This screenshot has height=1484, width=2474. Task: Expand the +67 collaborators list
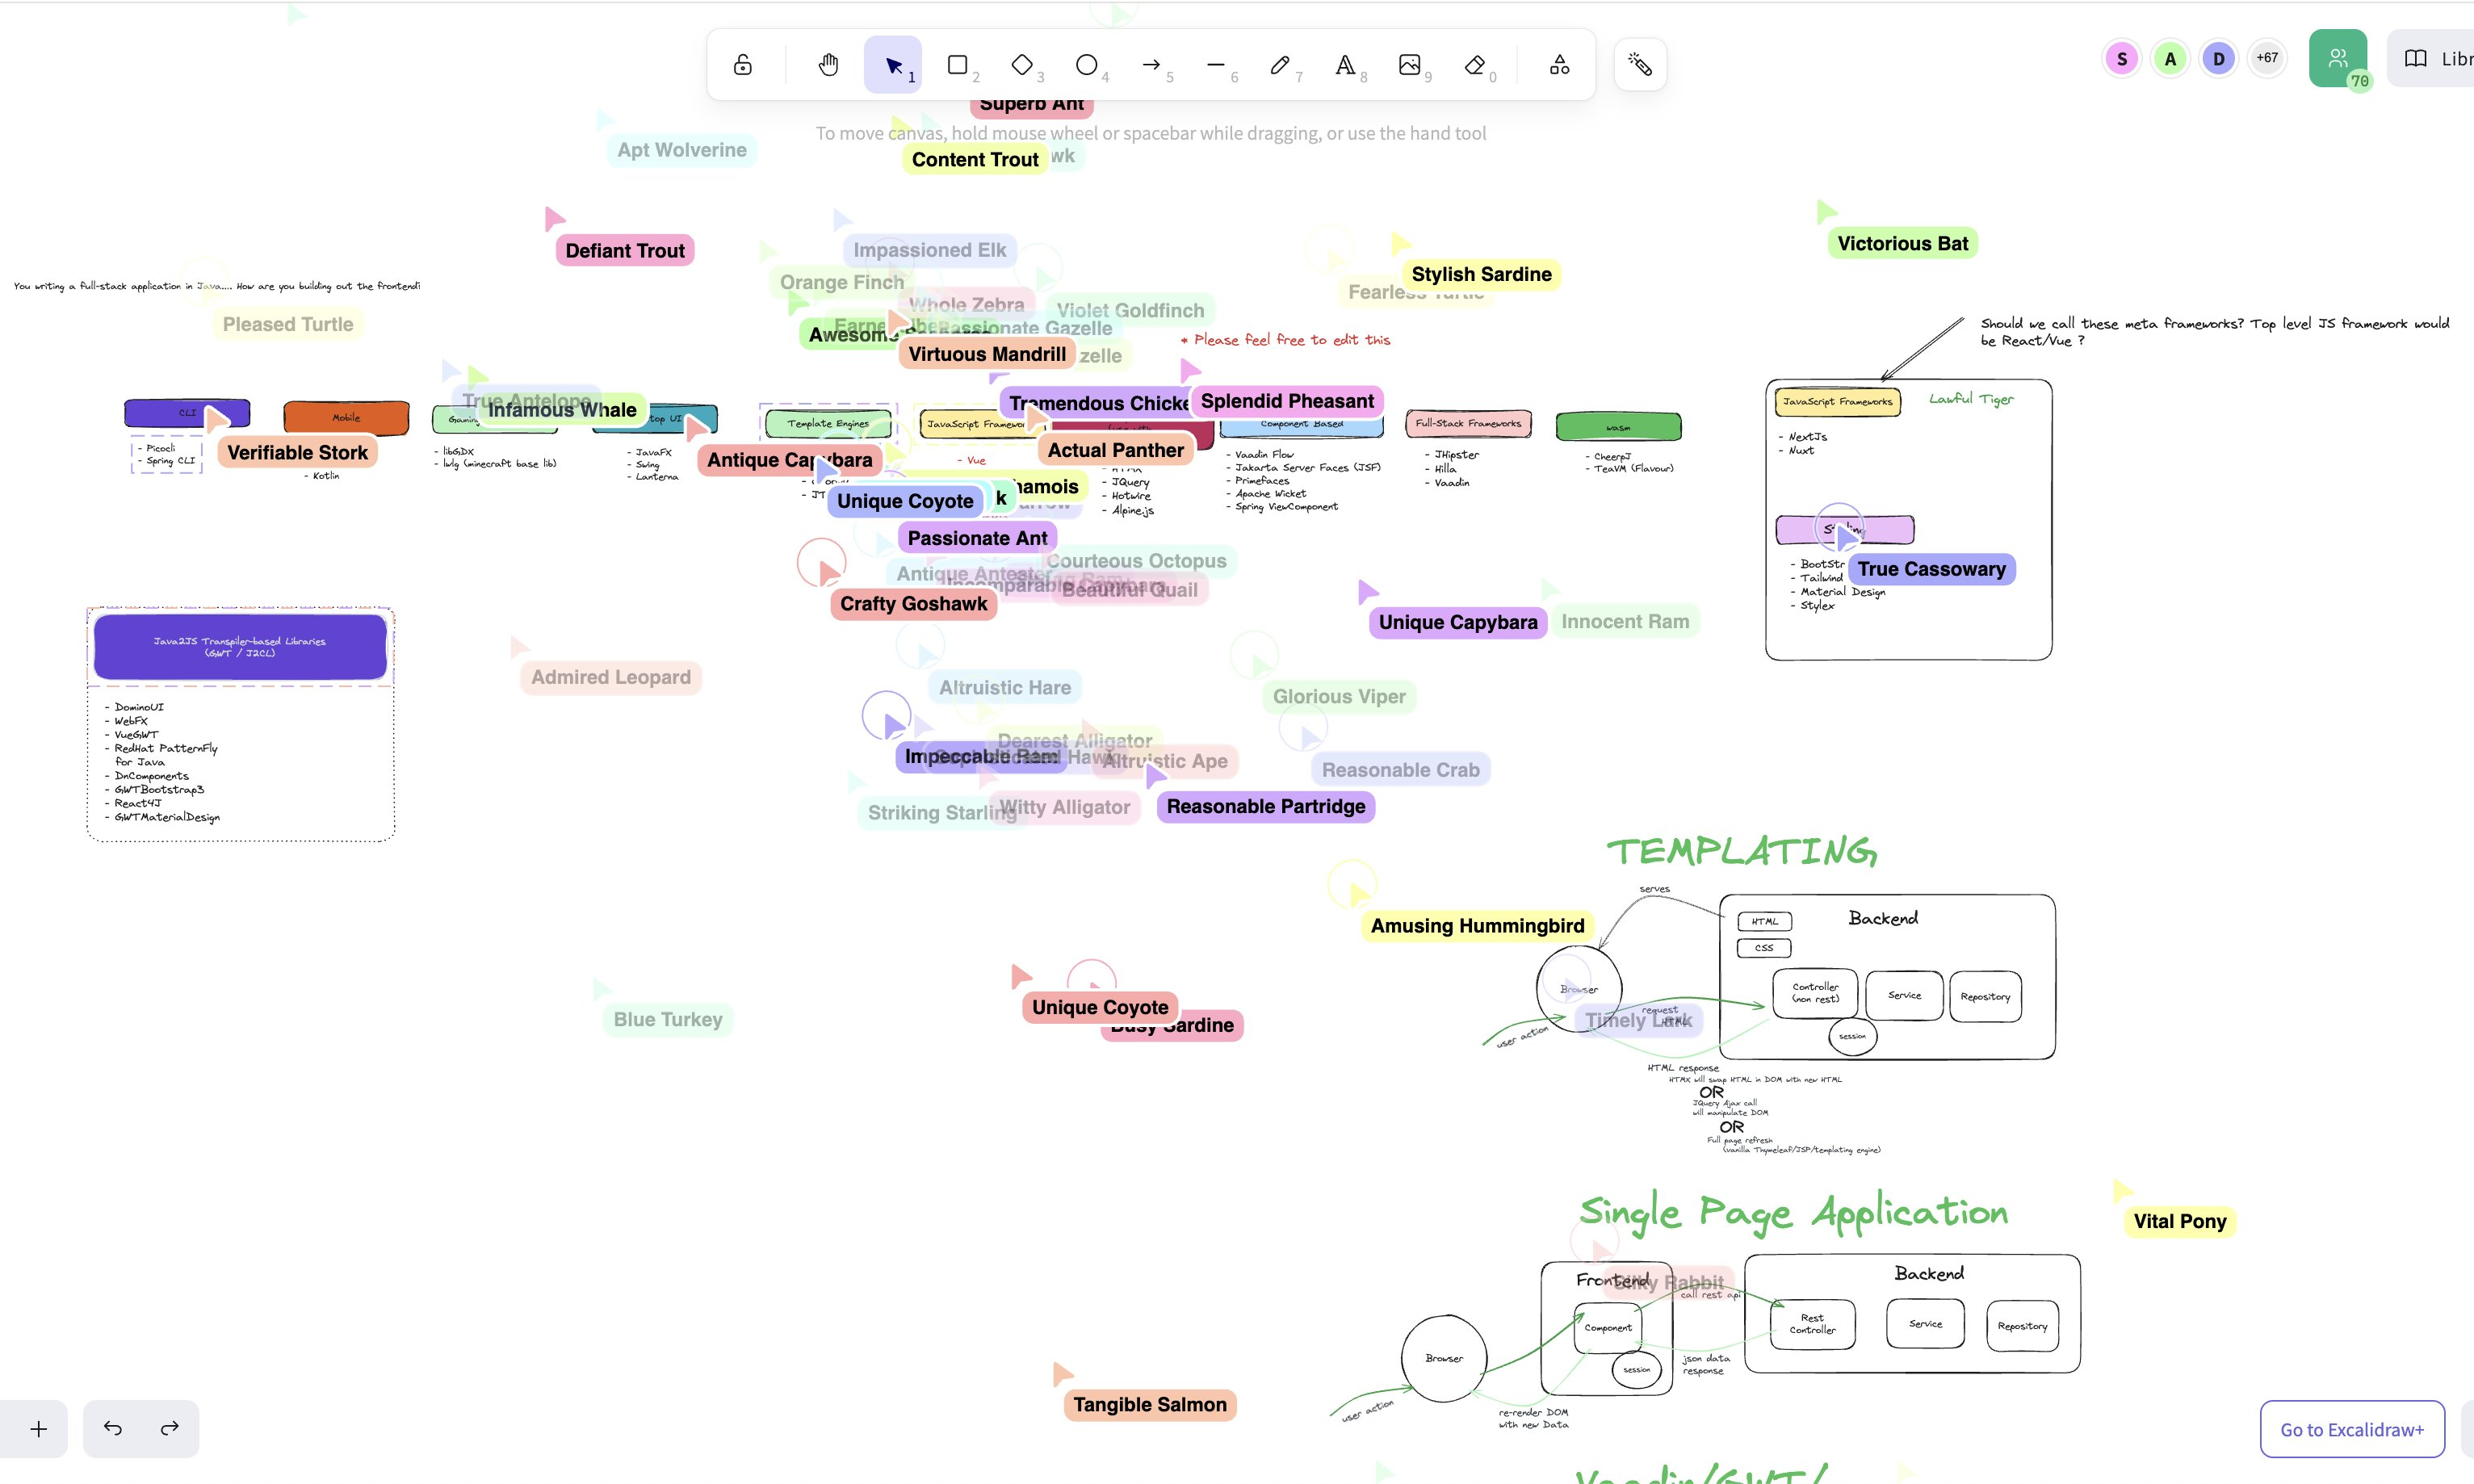tap(2267, 58)
